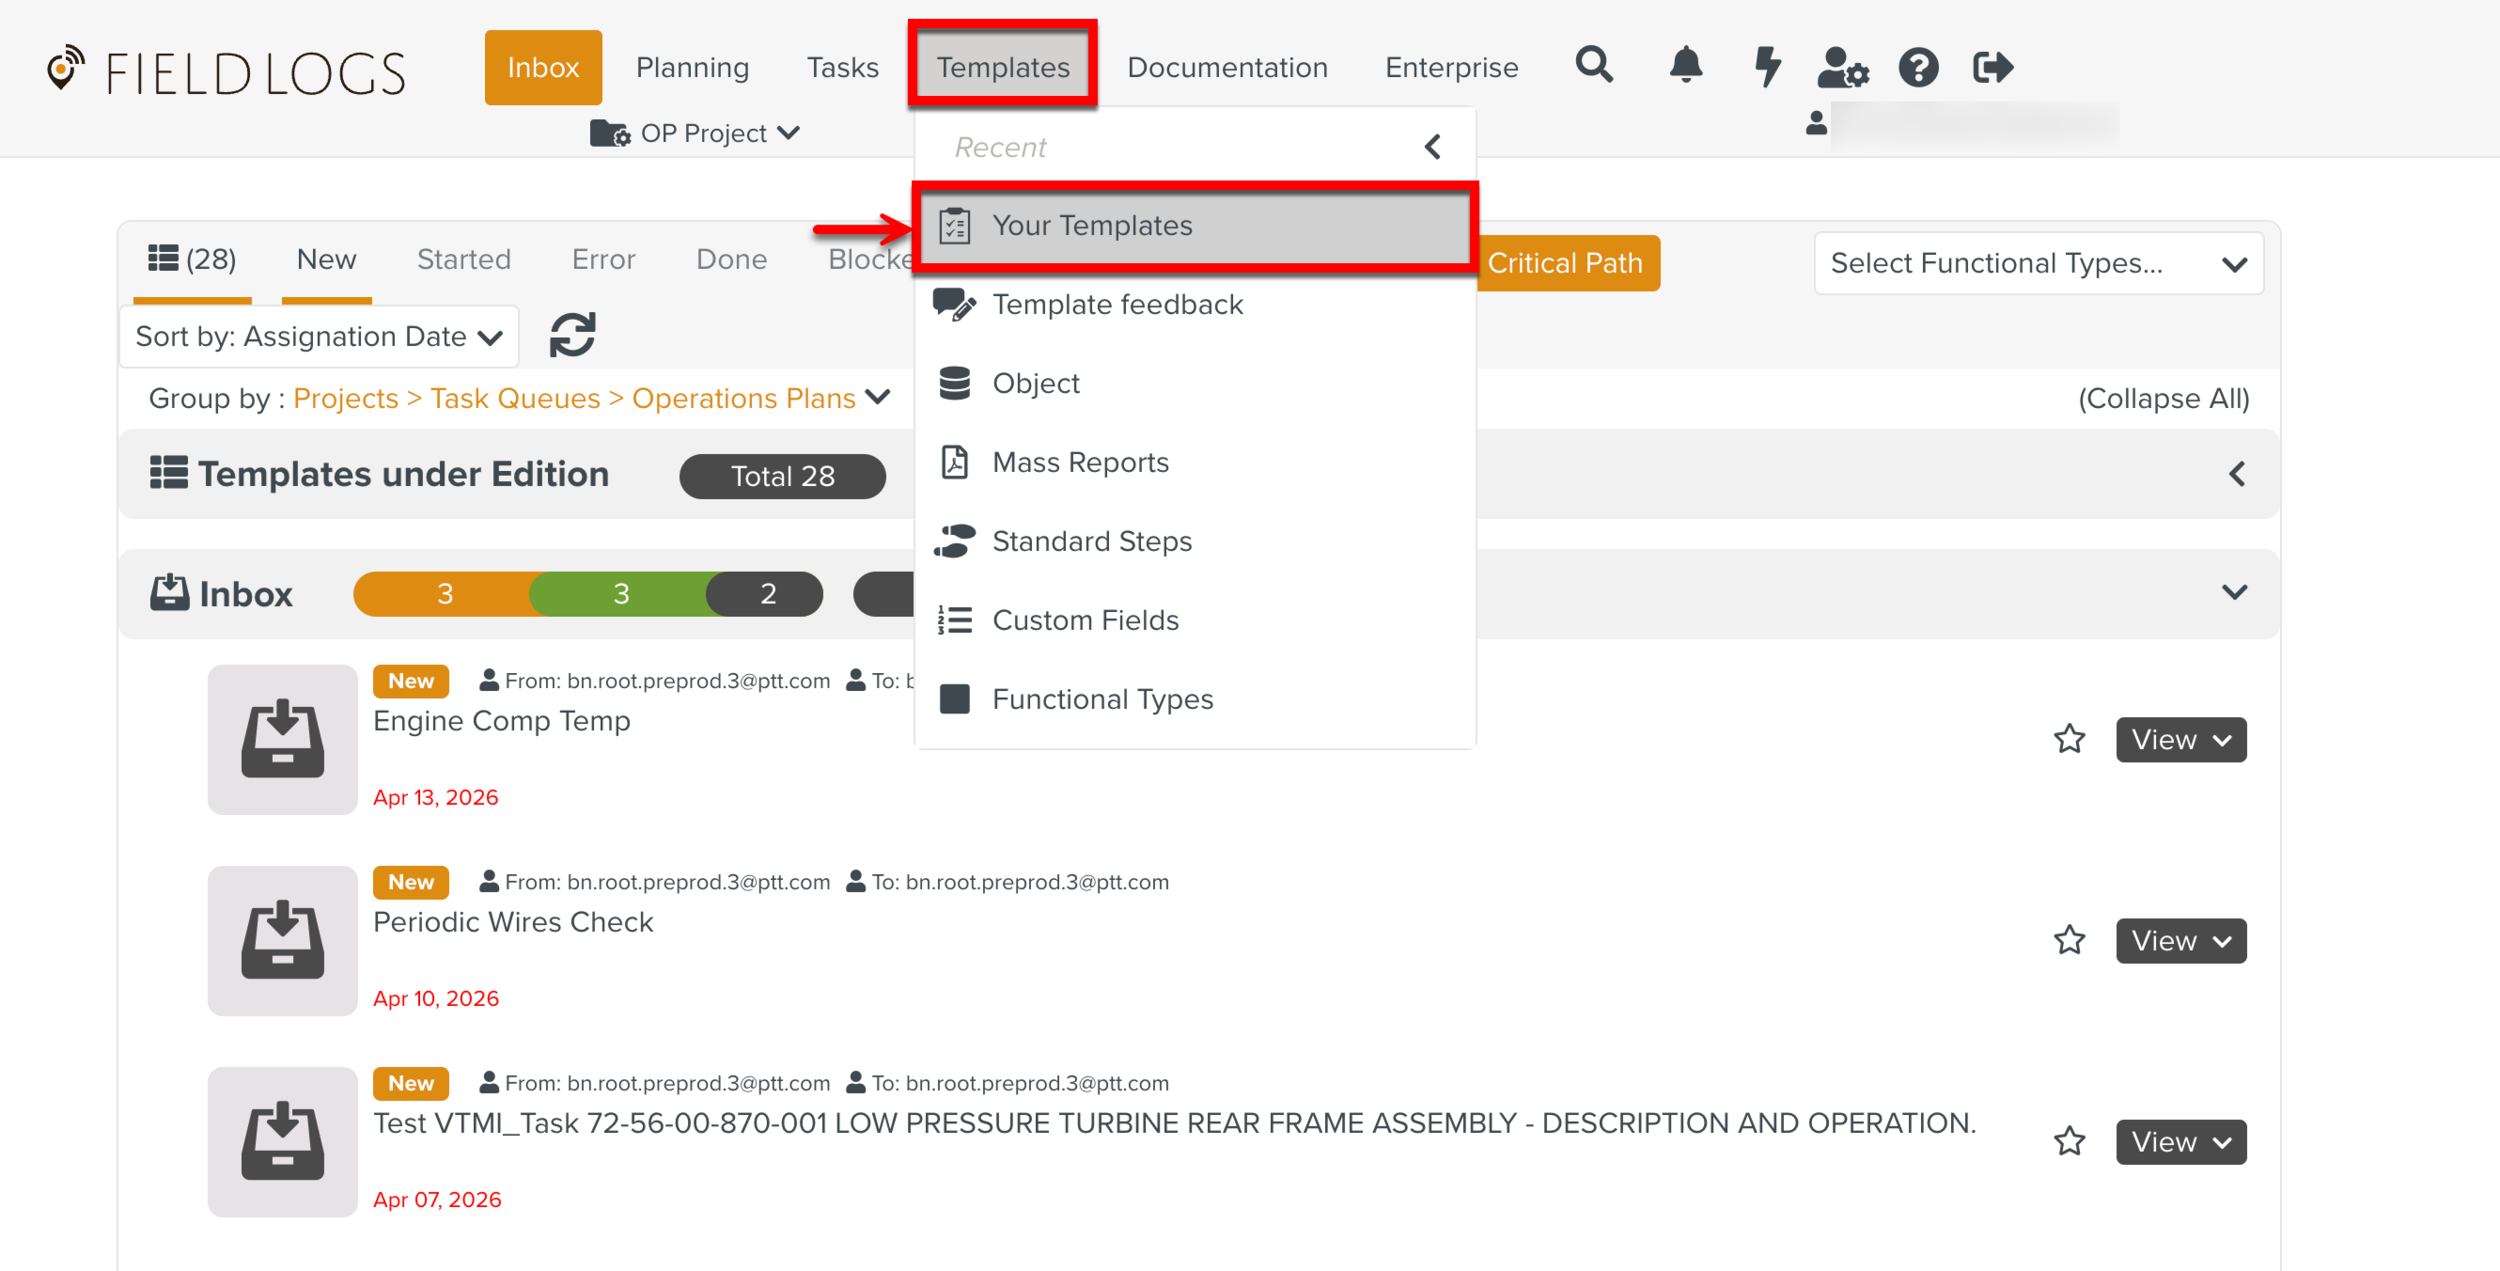
Task: Open the notifications bell
Action: [x=1685, y=66]
